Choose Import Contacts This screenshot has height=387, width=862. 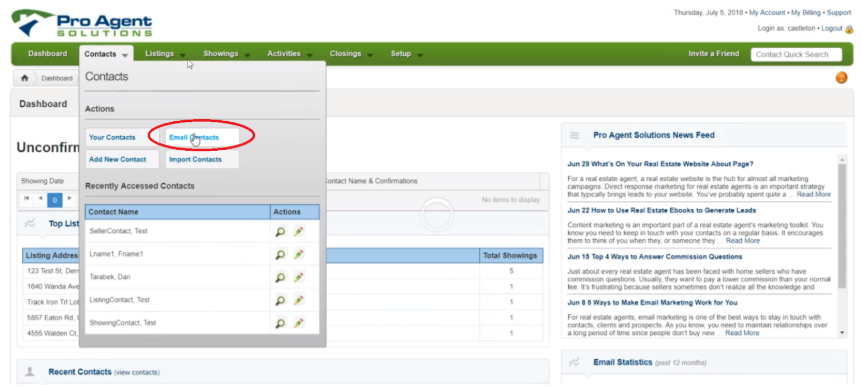pyautogui.click(x=202, y=159)
